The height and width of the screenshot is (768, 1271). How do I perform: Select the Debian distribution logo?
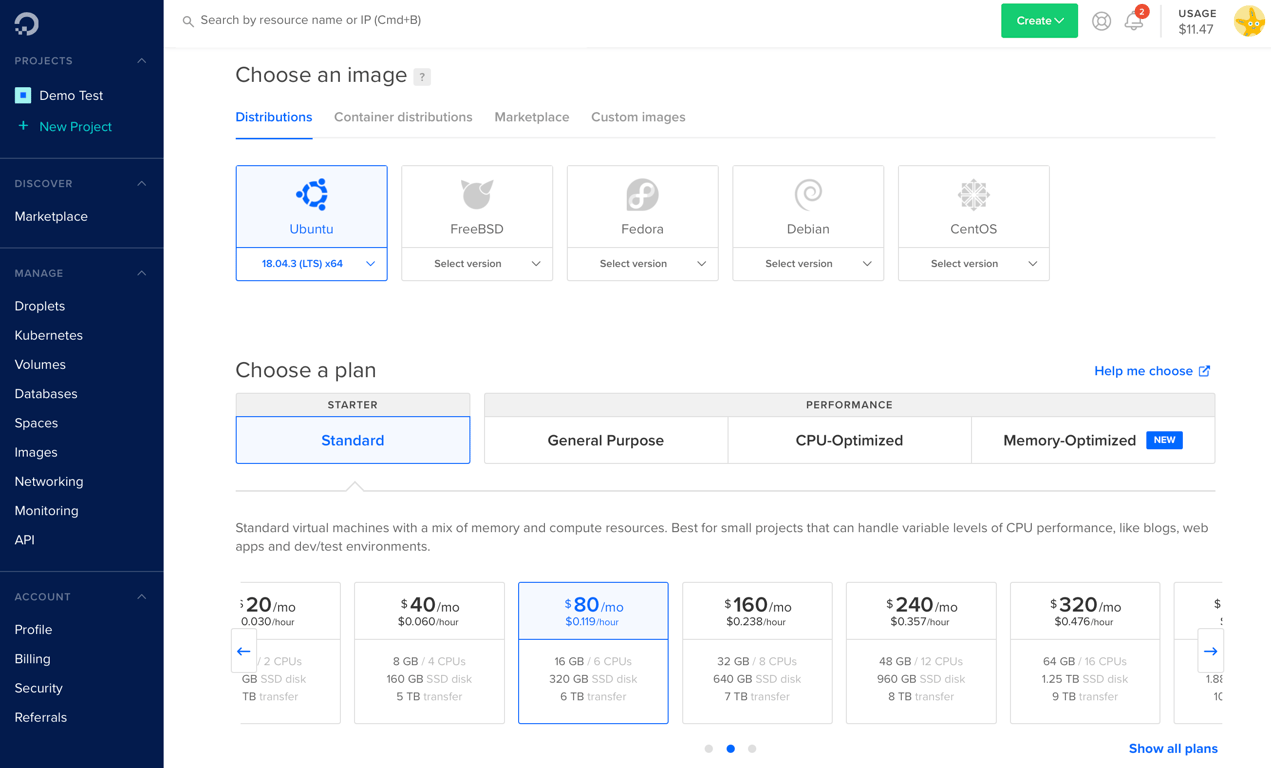(808, 194)
